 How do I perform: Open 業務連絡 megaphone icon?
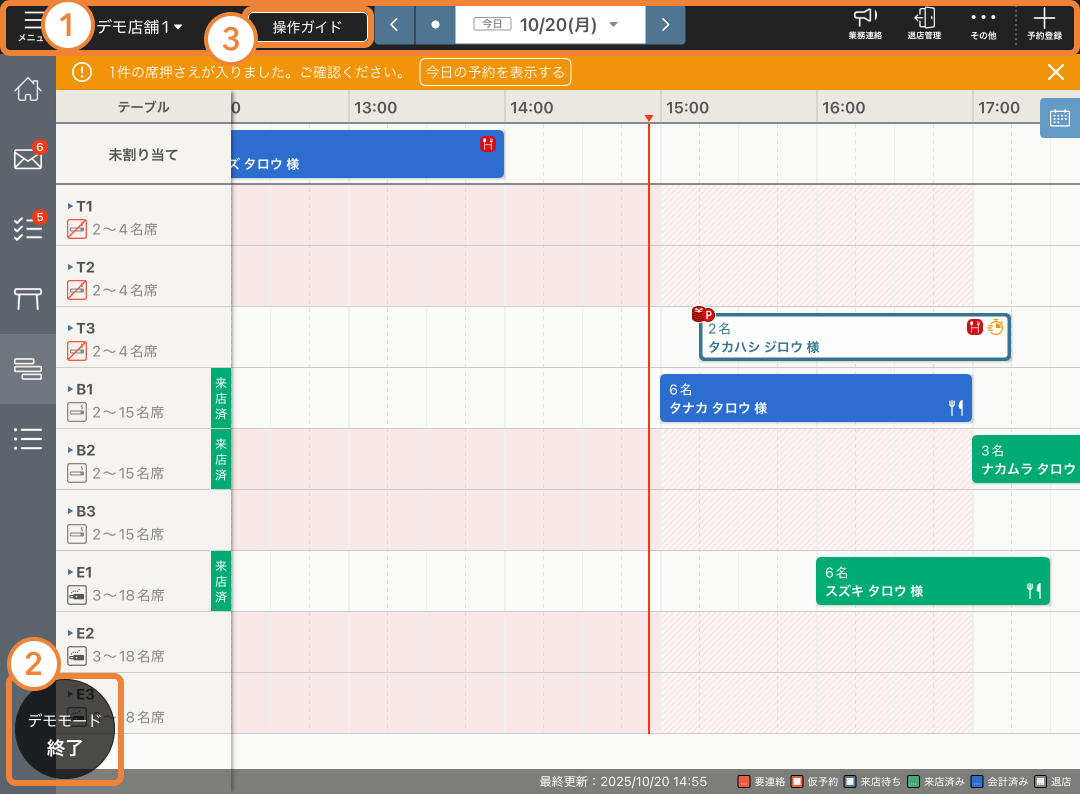click(865, 24)
